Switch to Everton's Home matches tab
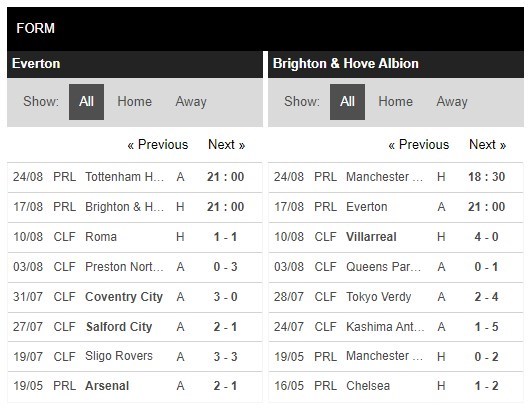This screenshot has height=415, width=530. (134, 102)
